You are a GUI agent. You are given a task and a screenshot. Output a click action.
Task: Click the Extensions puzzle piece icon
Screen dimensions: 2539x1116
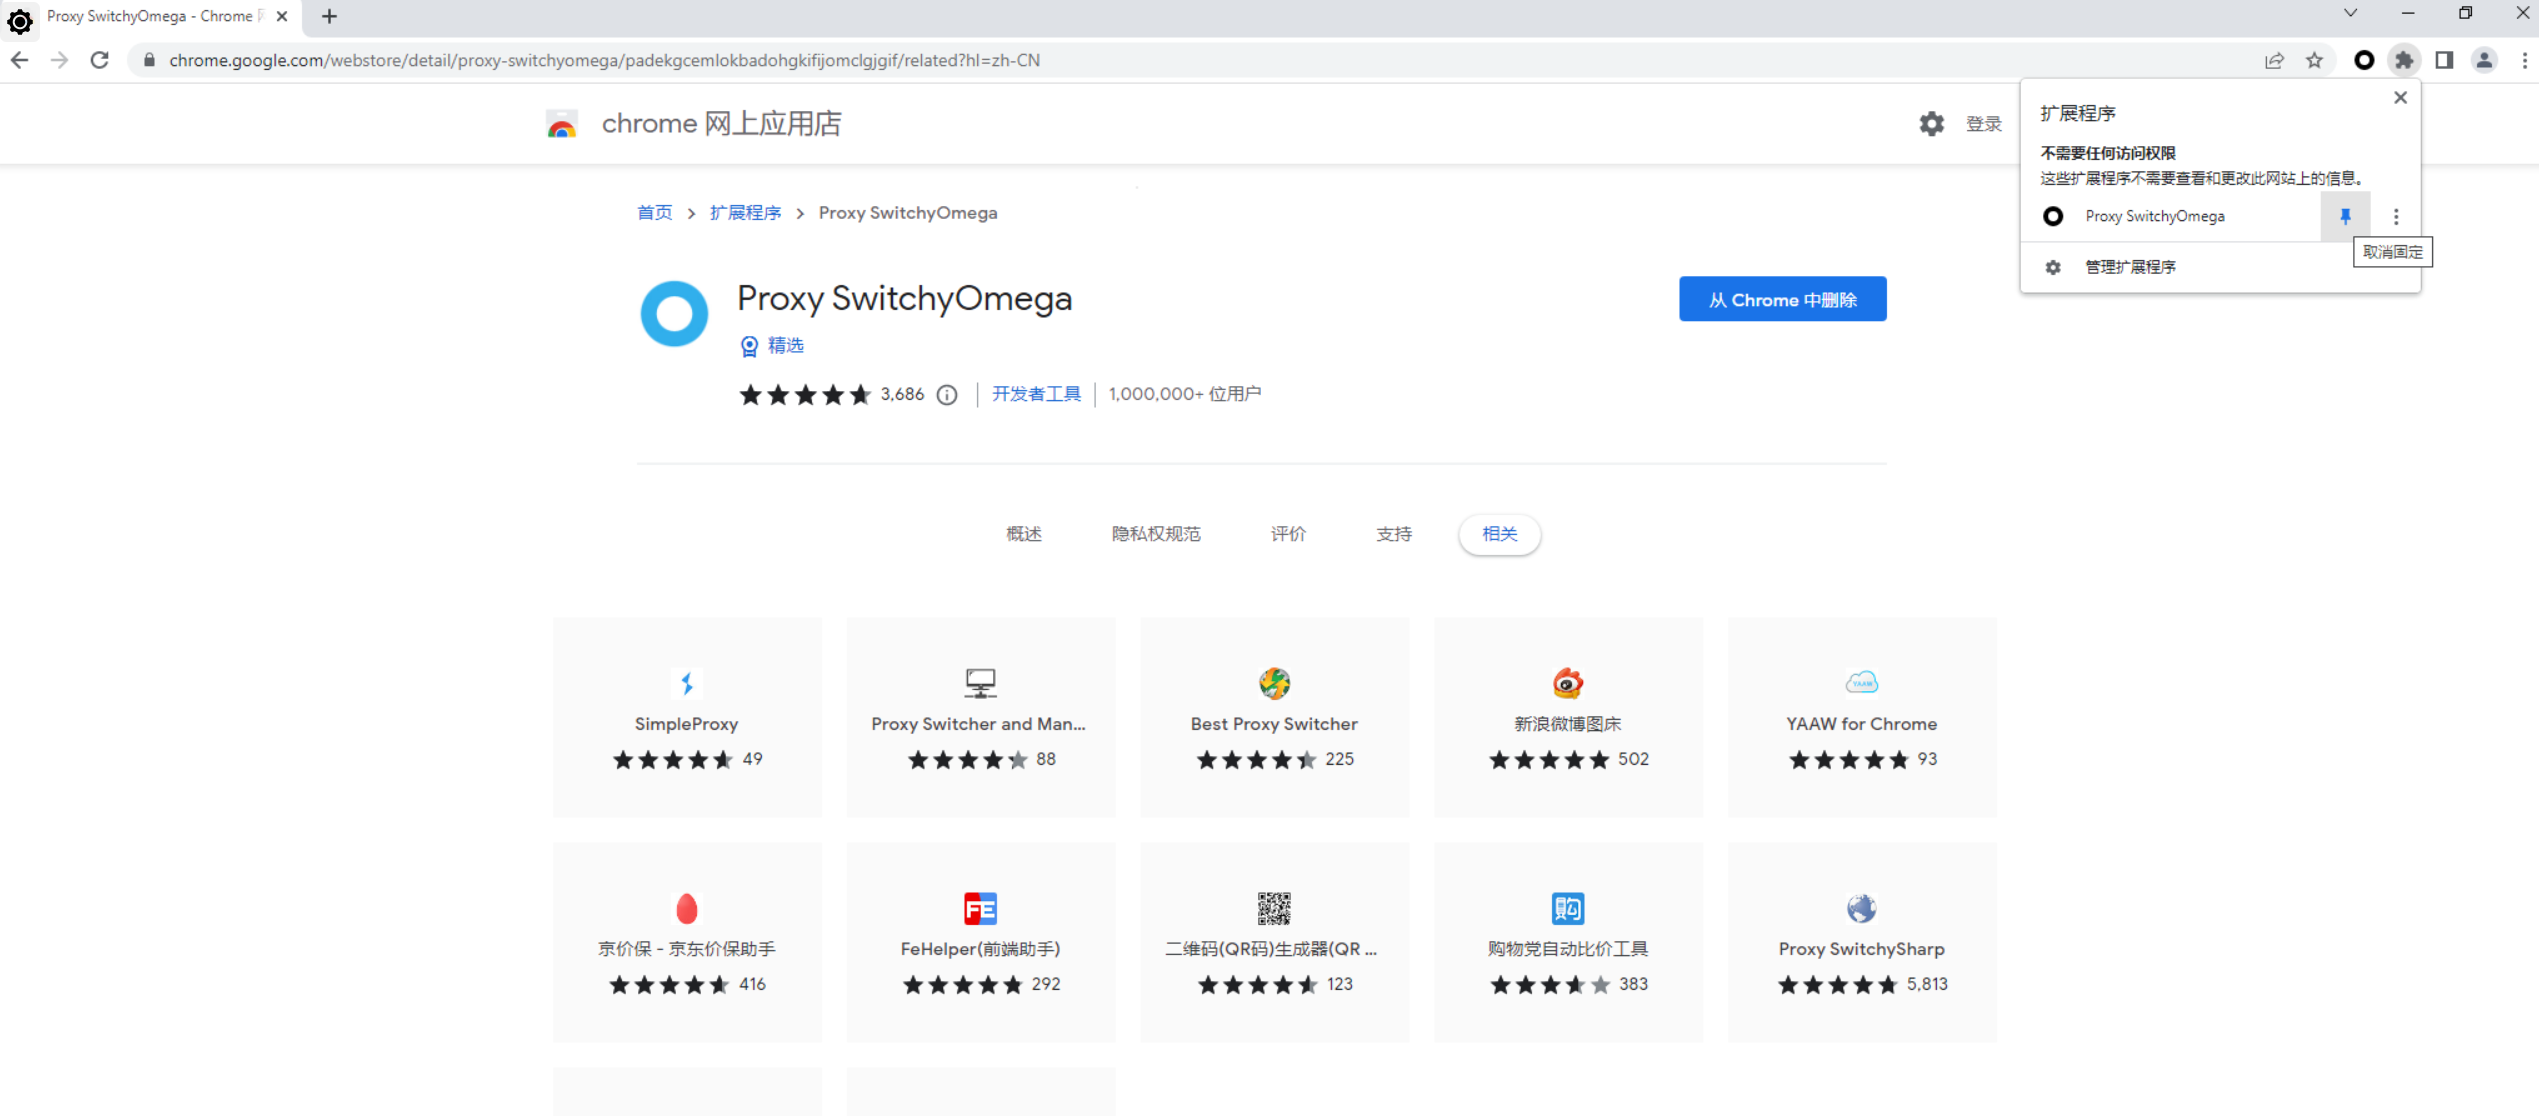pos(2404,60)
